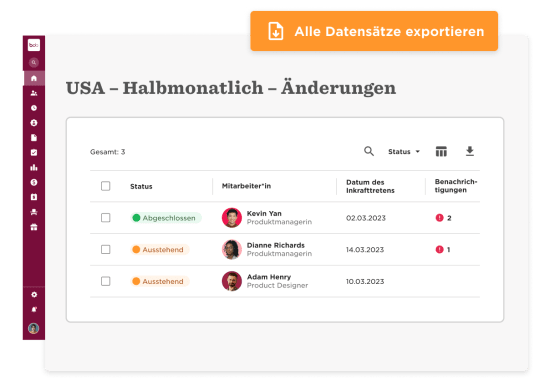This screenshot has height=392, width=550.
Task: Click the Product Designer job title
Action: tap(277, 285)
